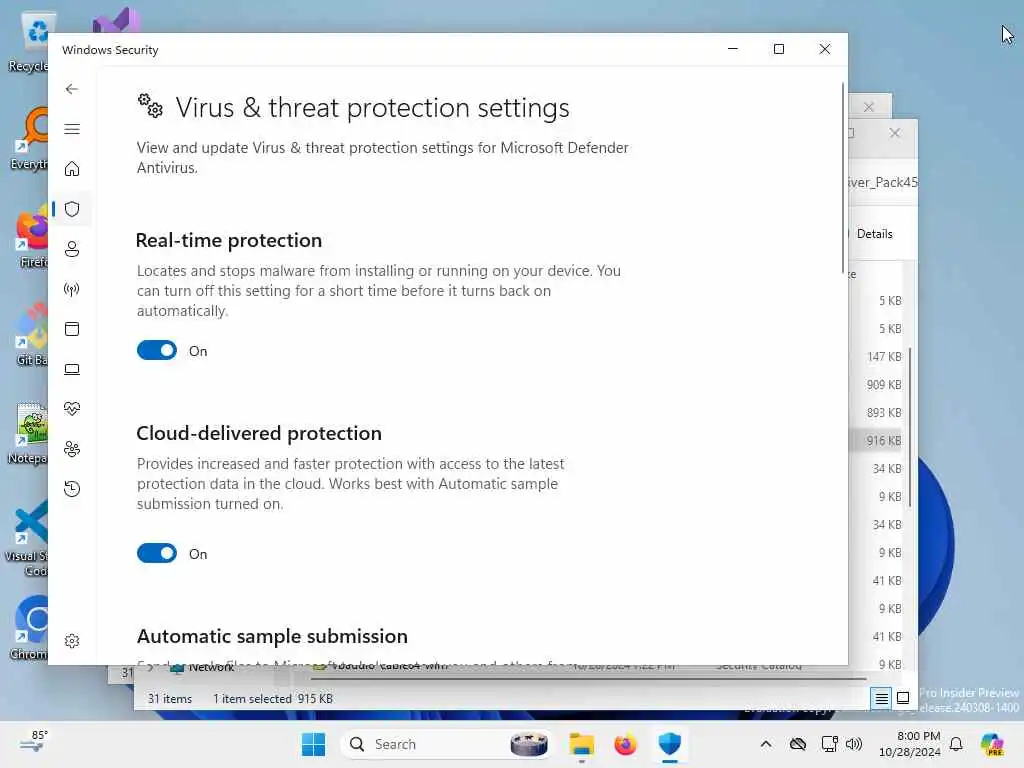Open Windows Security settings gear
Viewport: 1024px width, 768px height.
tap(72, 641)
